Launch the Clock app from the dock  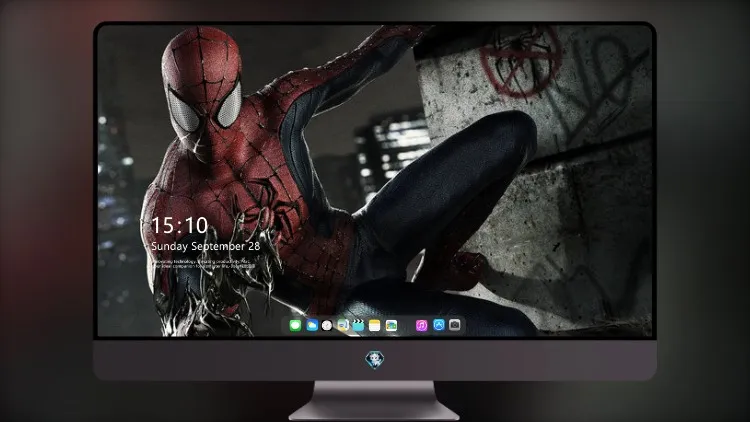coord(327,325)
